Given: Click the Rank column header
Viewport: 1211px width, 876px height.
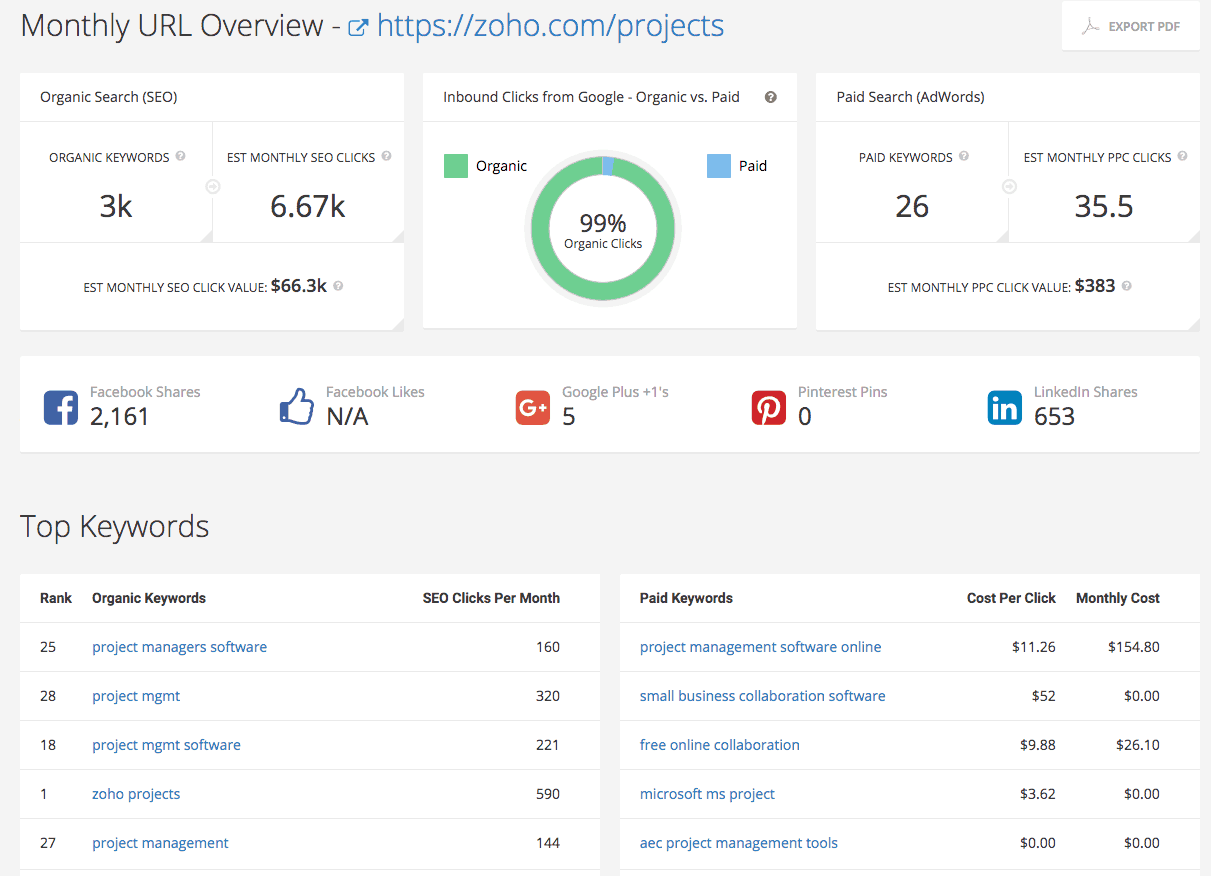Looking at the screenshot, I should click(56, 598).
